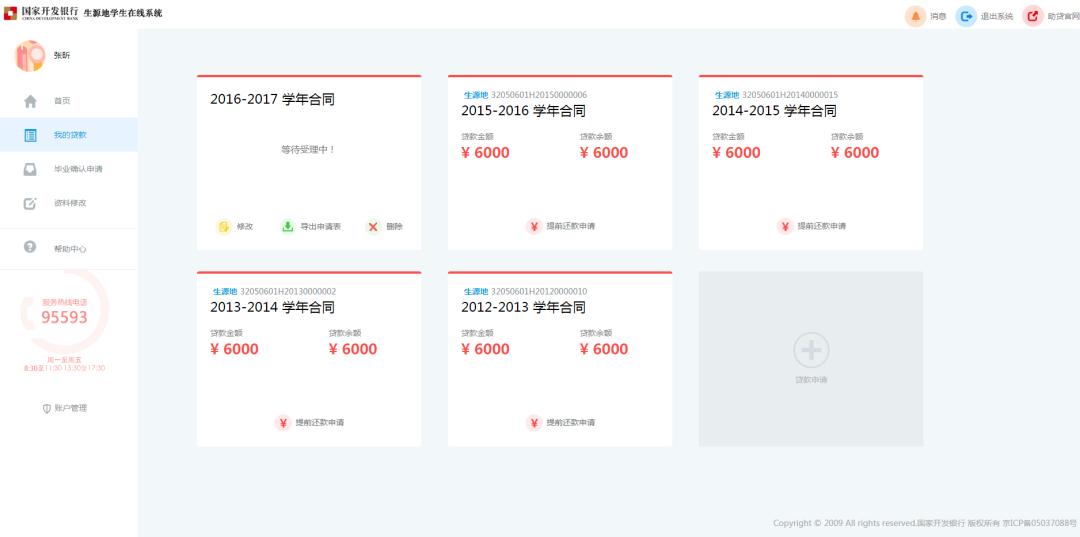The image size is (1080, 537).
Task: Click 贷款金额 amount on 2012-2013 contract
Action: [x=486, y=349]
